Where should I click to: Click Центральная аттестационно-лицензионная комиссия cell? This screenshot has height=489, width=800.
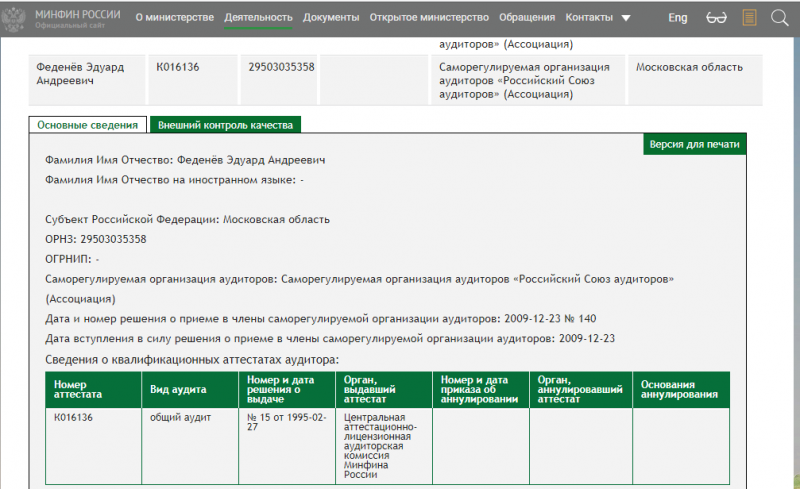[x=384, y=446]
